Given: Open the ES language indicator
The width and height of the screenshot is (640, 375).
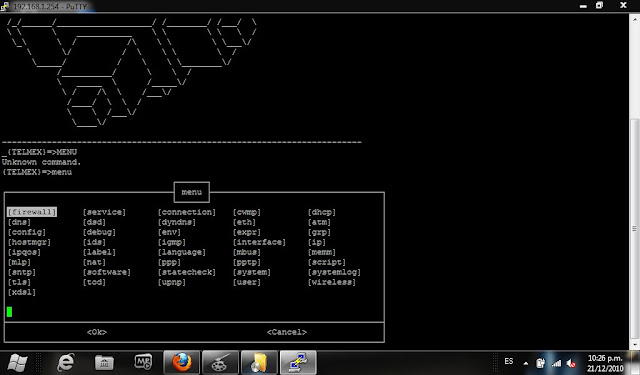Looking at the screenshot, I should click(x=509, y=361).
